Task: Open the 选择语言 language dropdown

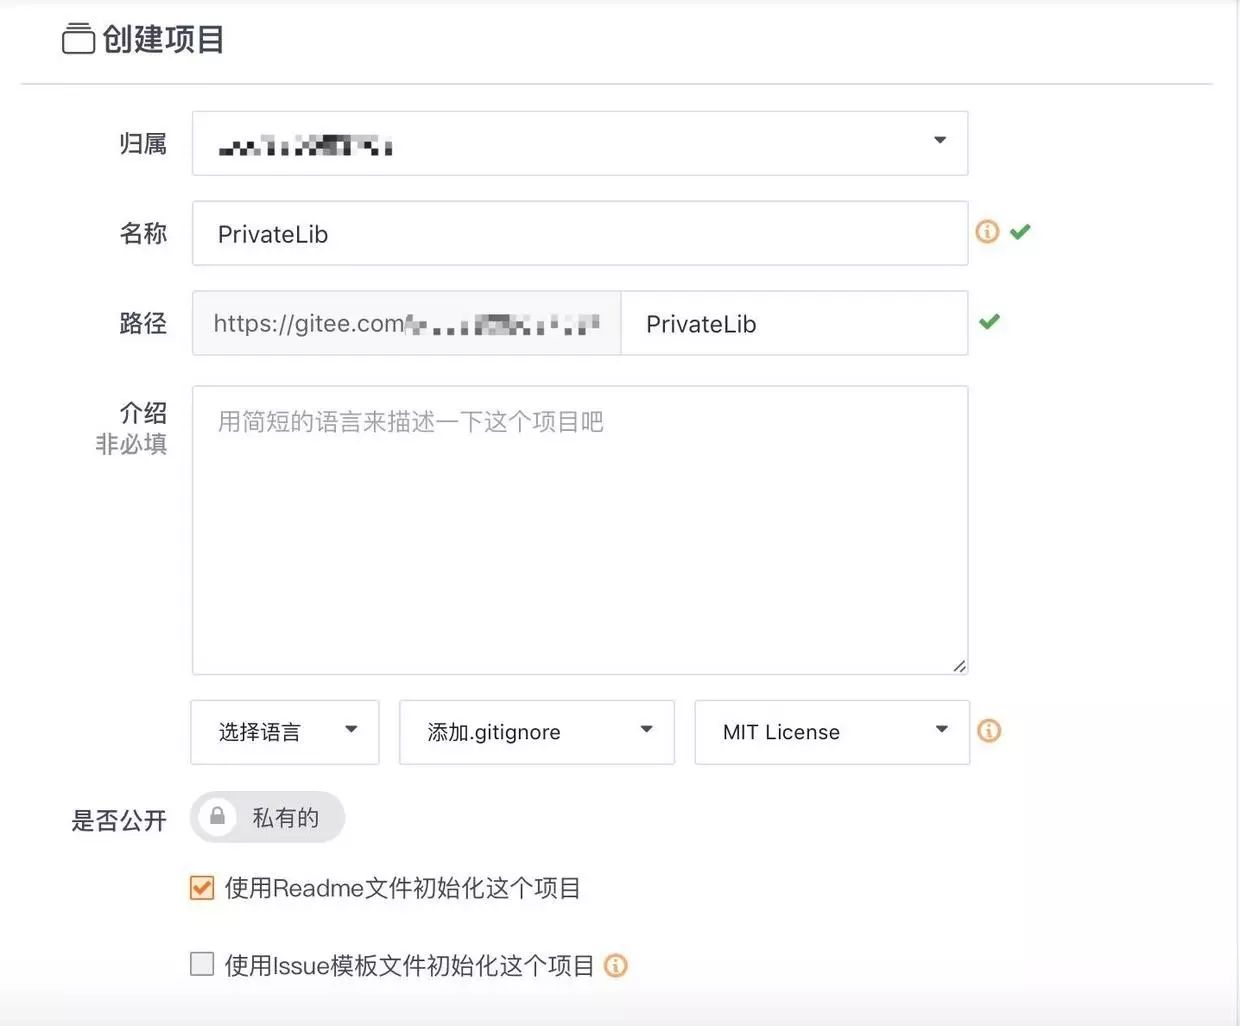Action: 285,732
